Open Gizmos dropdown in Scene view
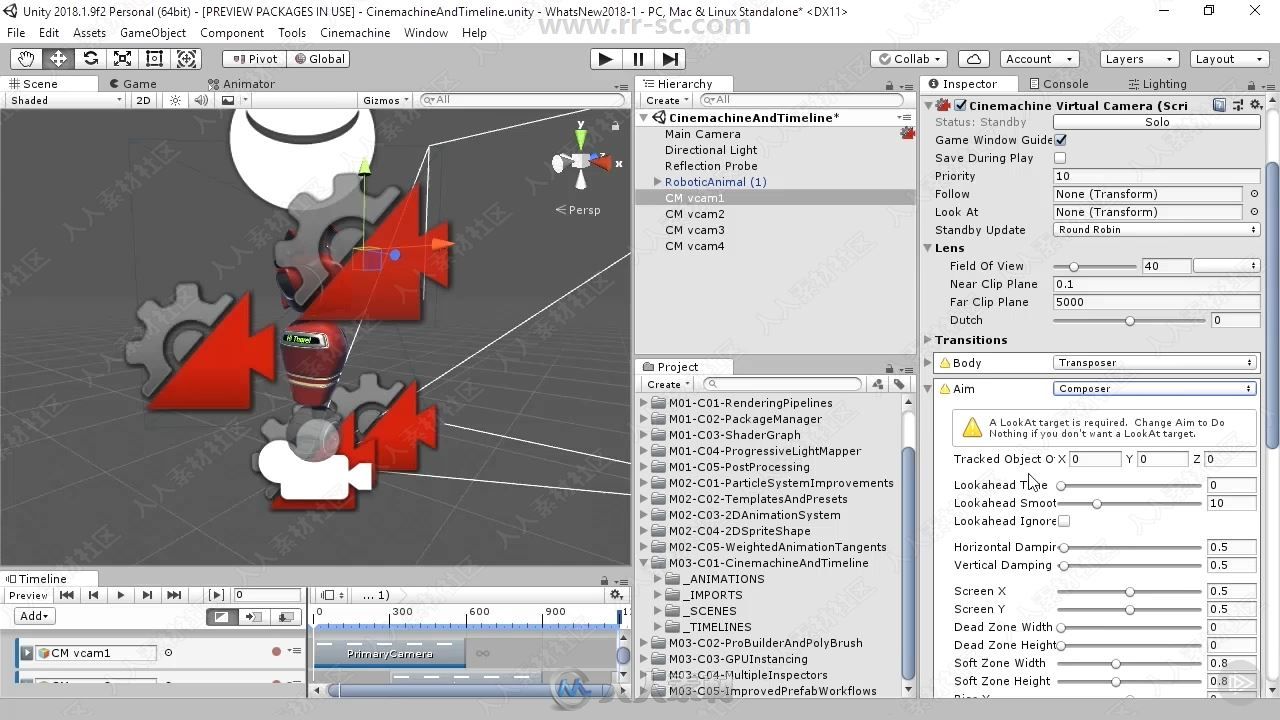This screenshot has height=720, width=1280. coord(386,100)
